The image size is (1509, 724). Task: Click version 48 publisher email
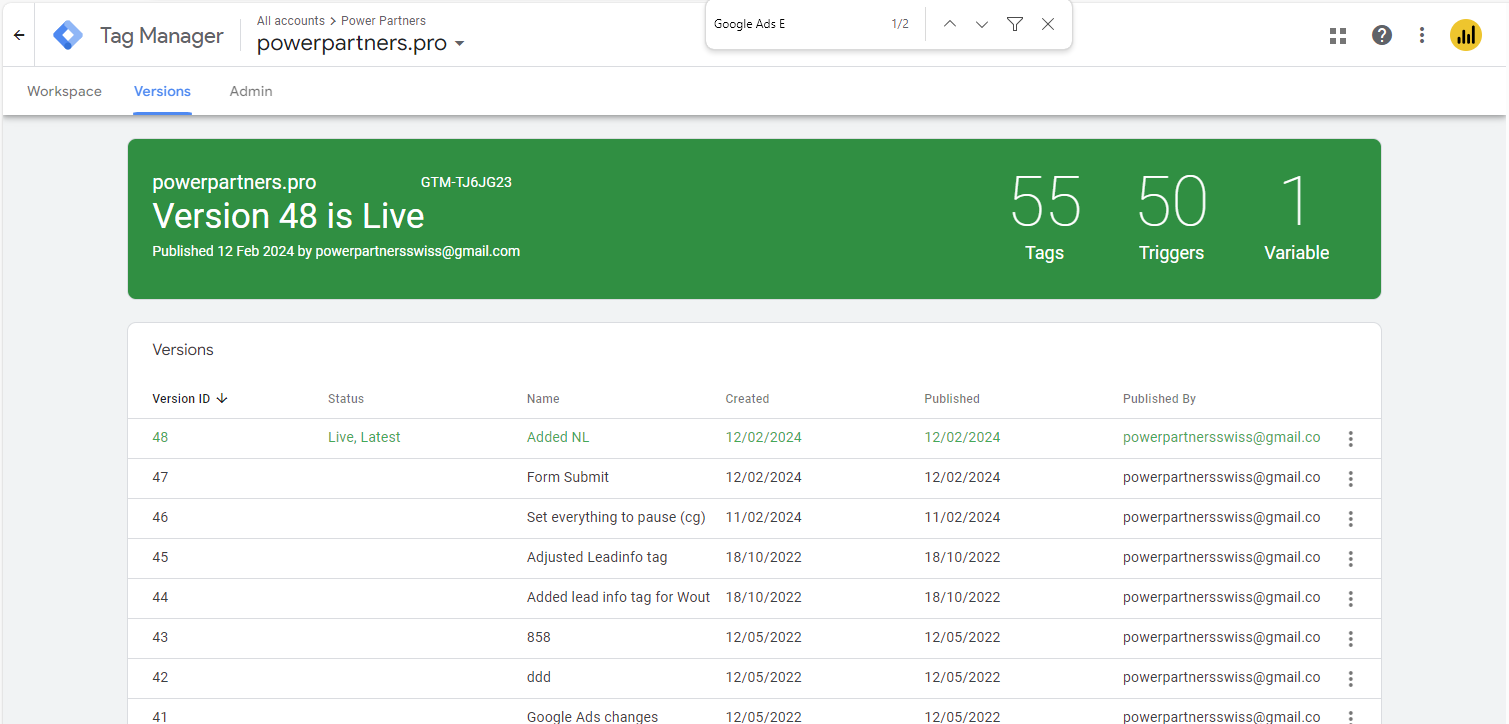[x=1221, y=437]
